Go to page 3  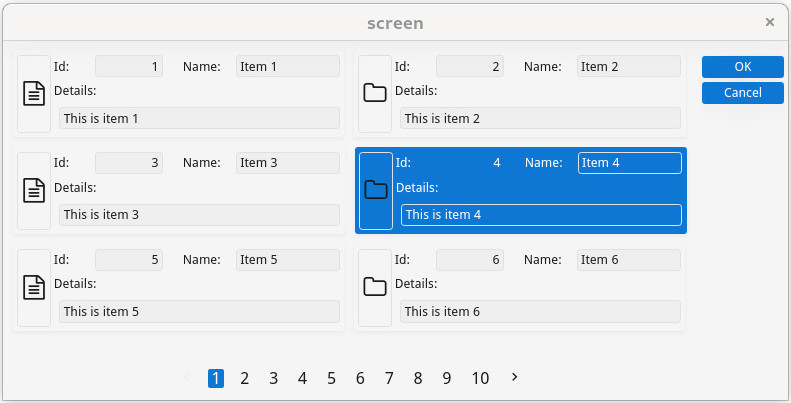[x=273, y=378]
